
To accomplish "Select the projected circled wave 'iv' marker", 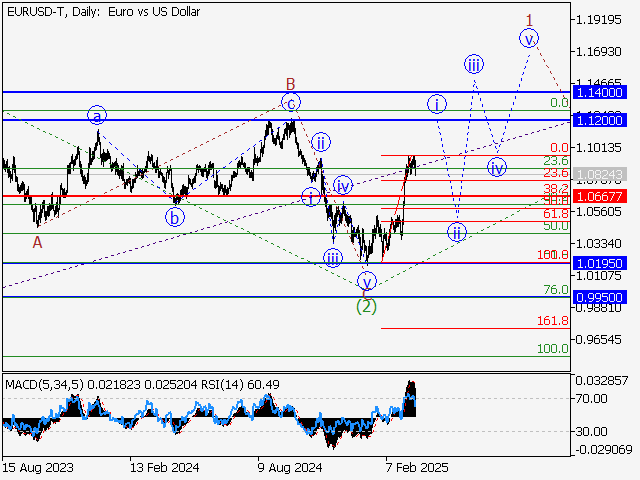I will (496, 167).
